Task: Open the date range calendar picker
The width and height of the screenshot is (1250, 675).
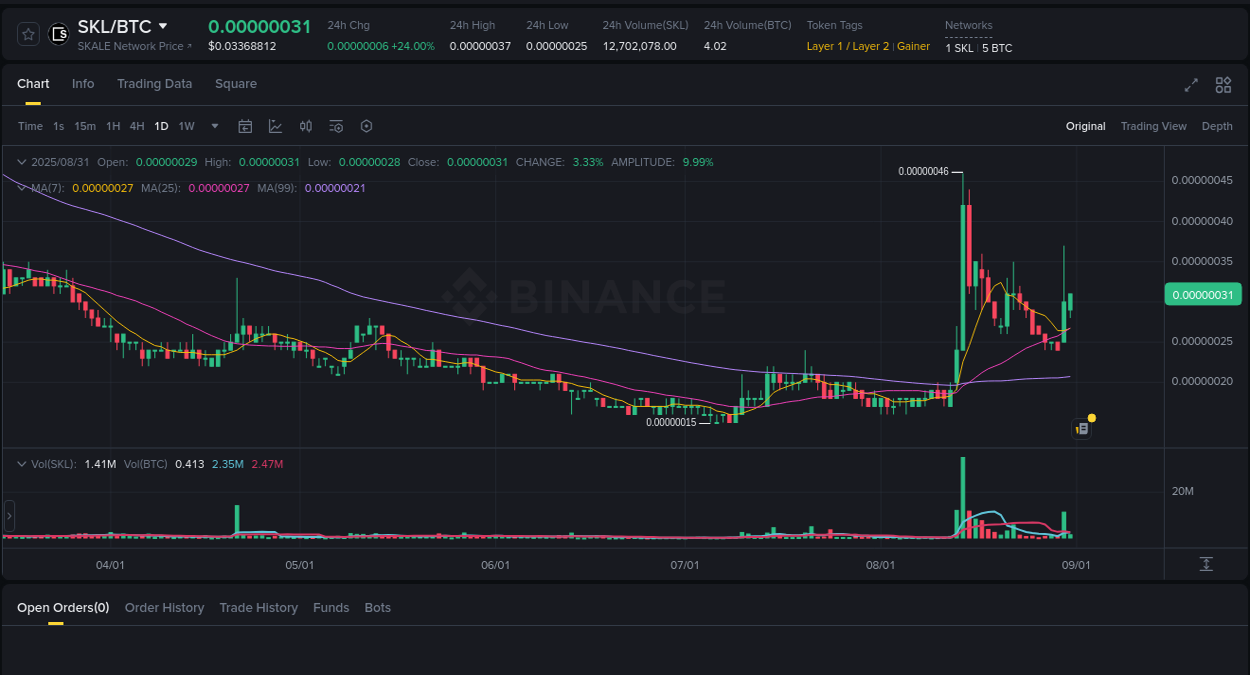Action: pos(245,126)
